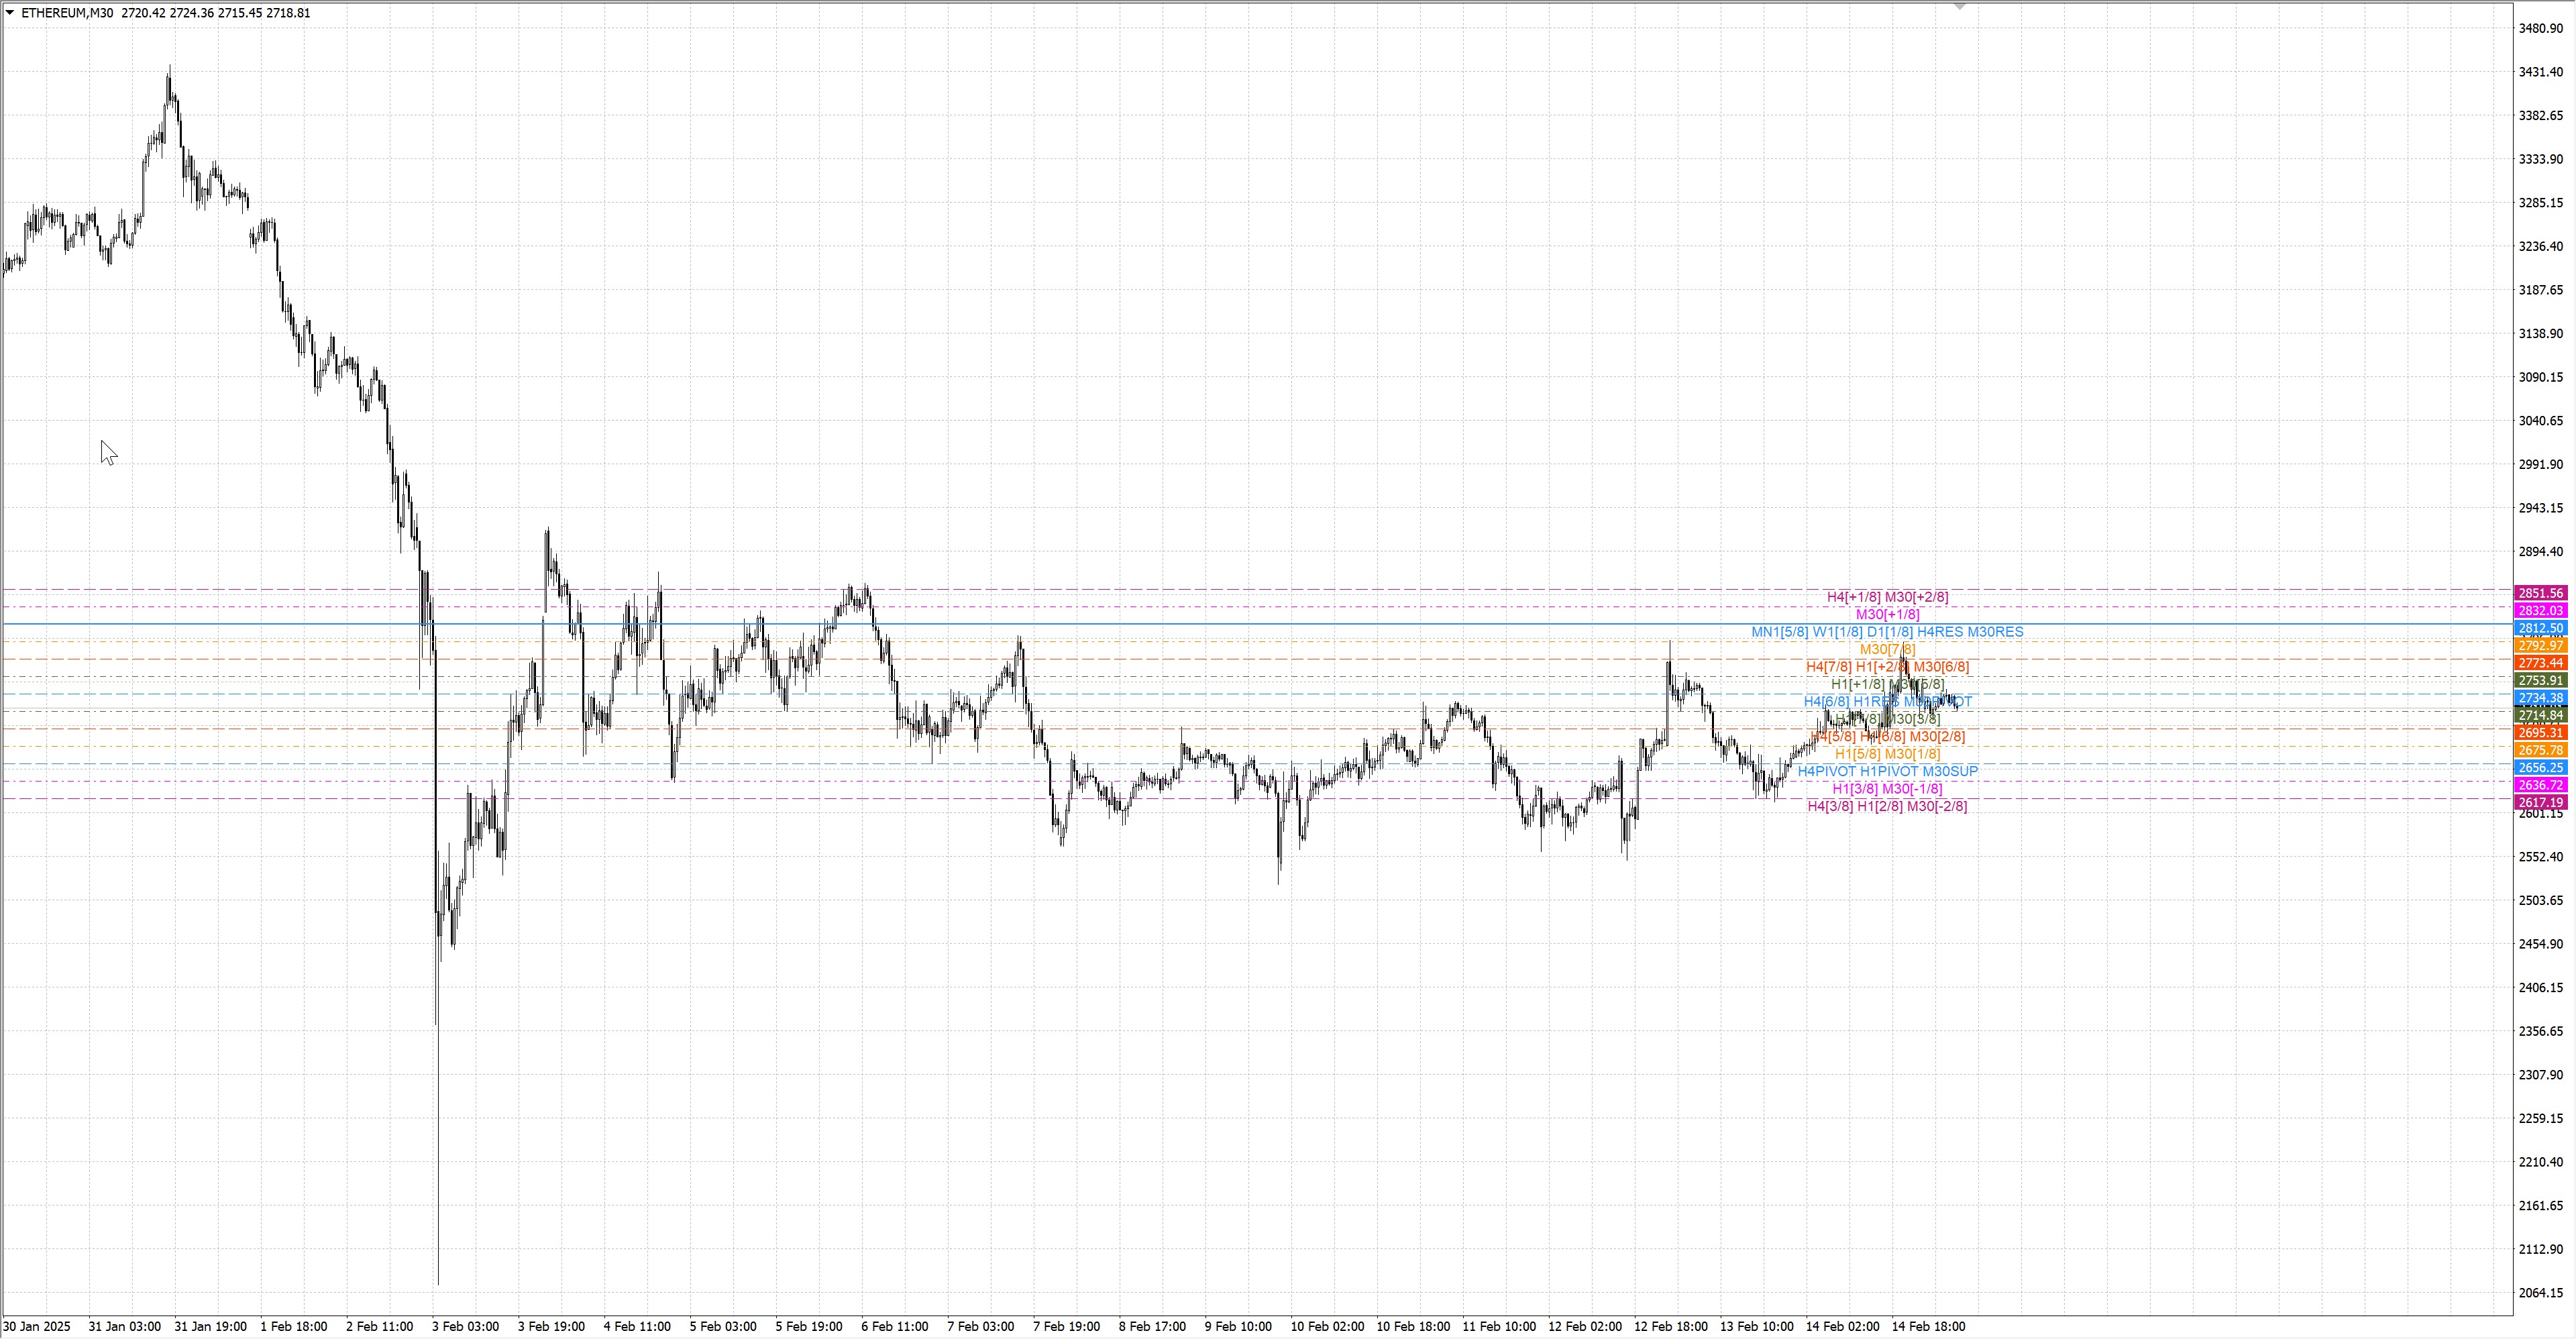The width and height of the screenshot is (2576, 1339).
Task: Click the chart shift marker at top edge
Action: pos(1959,7)
